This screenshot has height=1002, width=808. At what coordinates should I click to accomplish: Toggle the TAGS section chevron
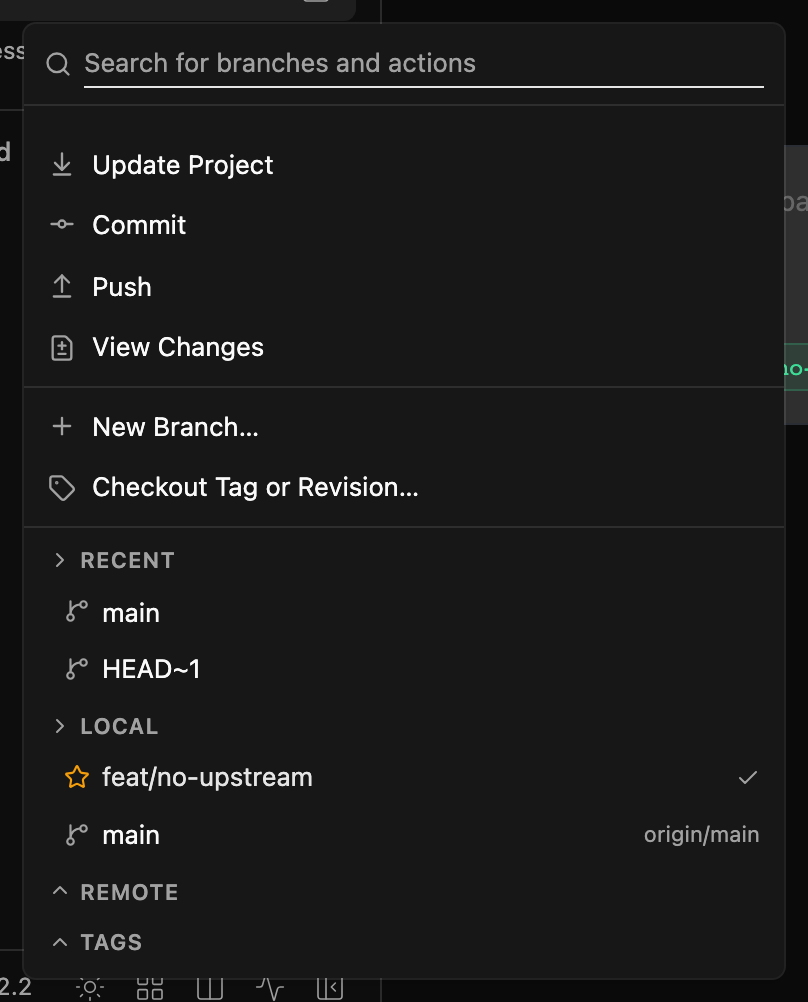[59, 942]
